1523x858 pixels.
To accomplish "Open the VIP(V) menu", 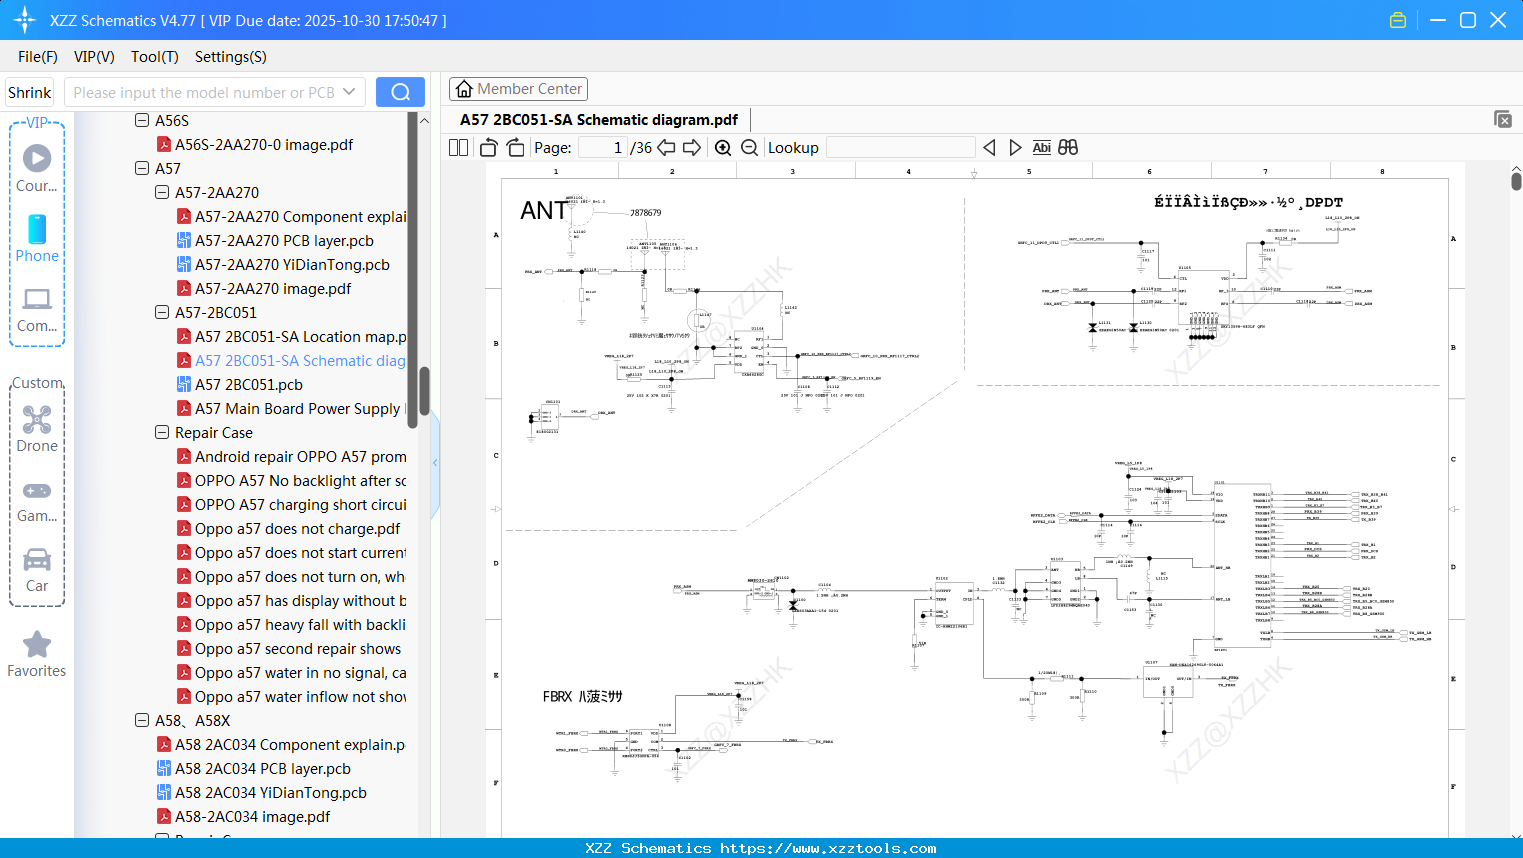I will (94, 57).
